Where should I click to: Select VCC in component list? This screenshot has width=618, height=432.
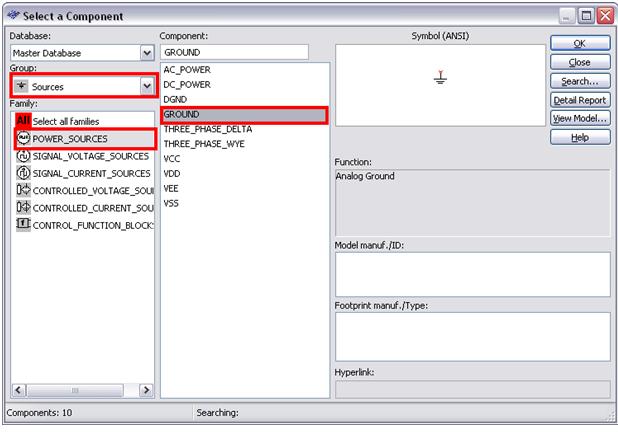pyautogui.click(x=172, y=159)
